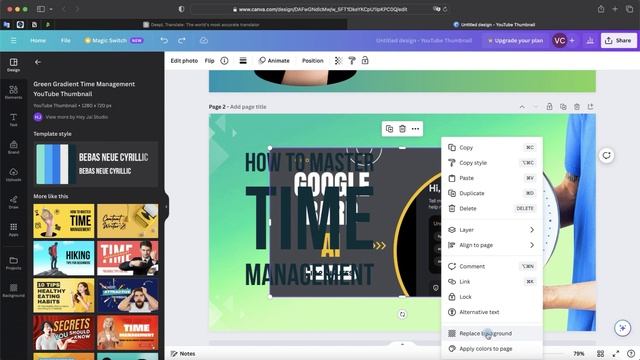Image resolution: width=640 pixels, height=360 pixels.
Task: Click Edit photo button
Action: 184,60
